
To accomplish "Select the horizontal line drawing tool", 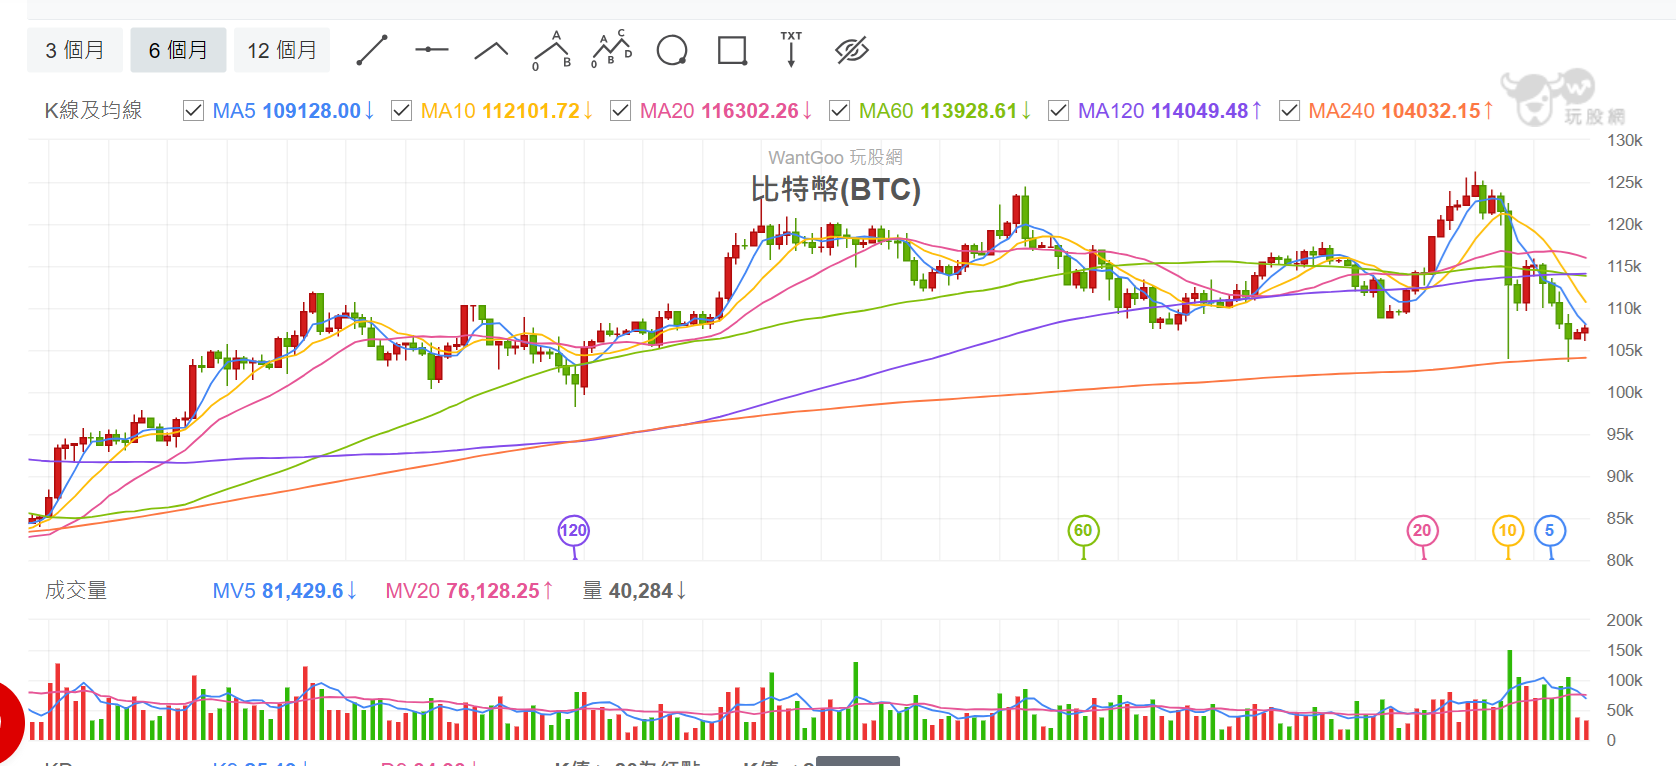I will [432, 50].
